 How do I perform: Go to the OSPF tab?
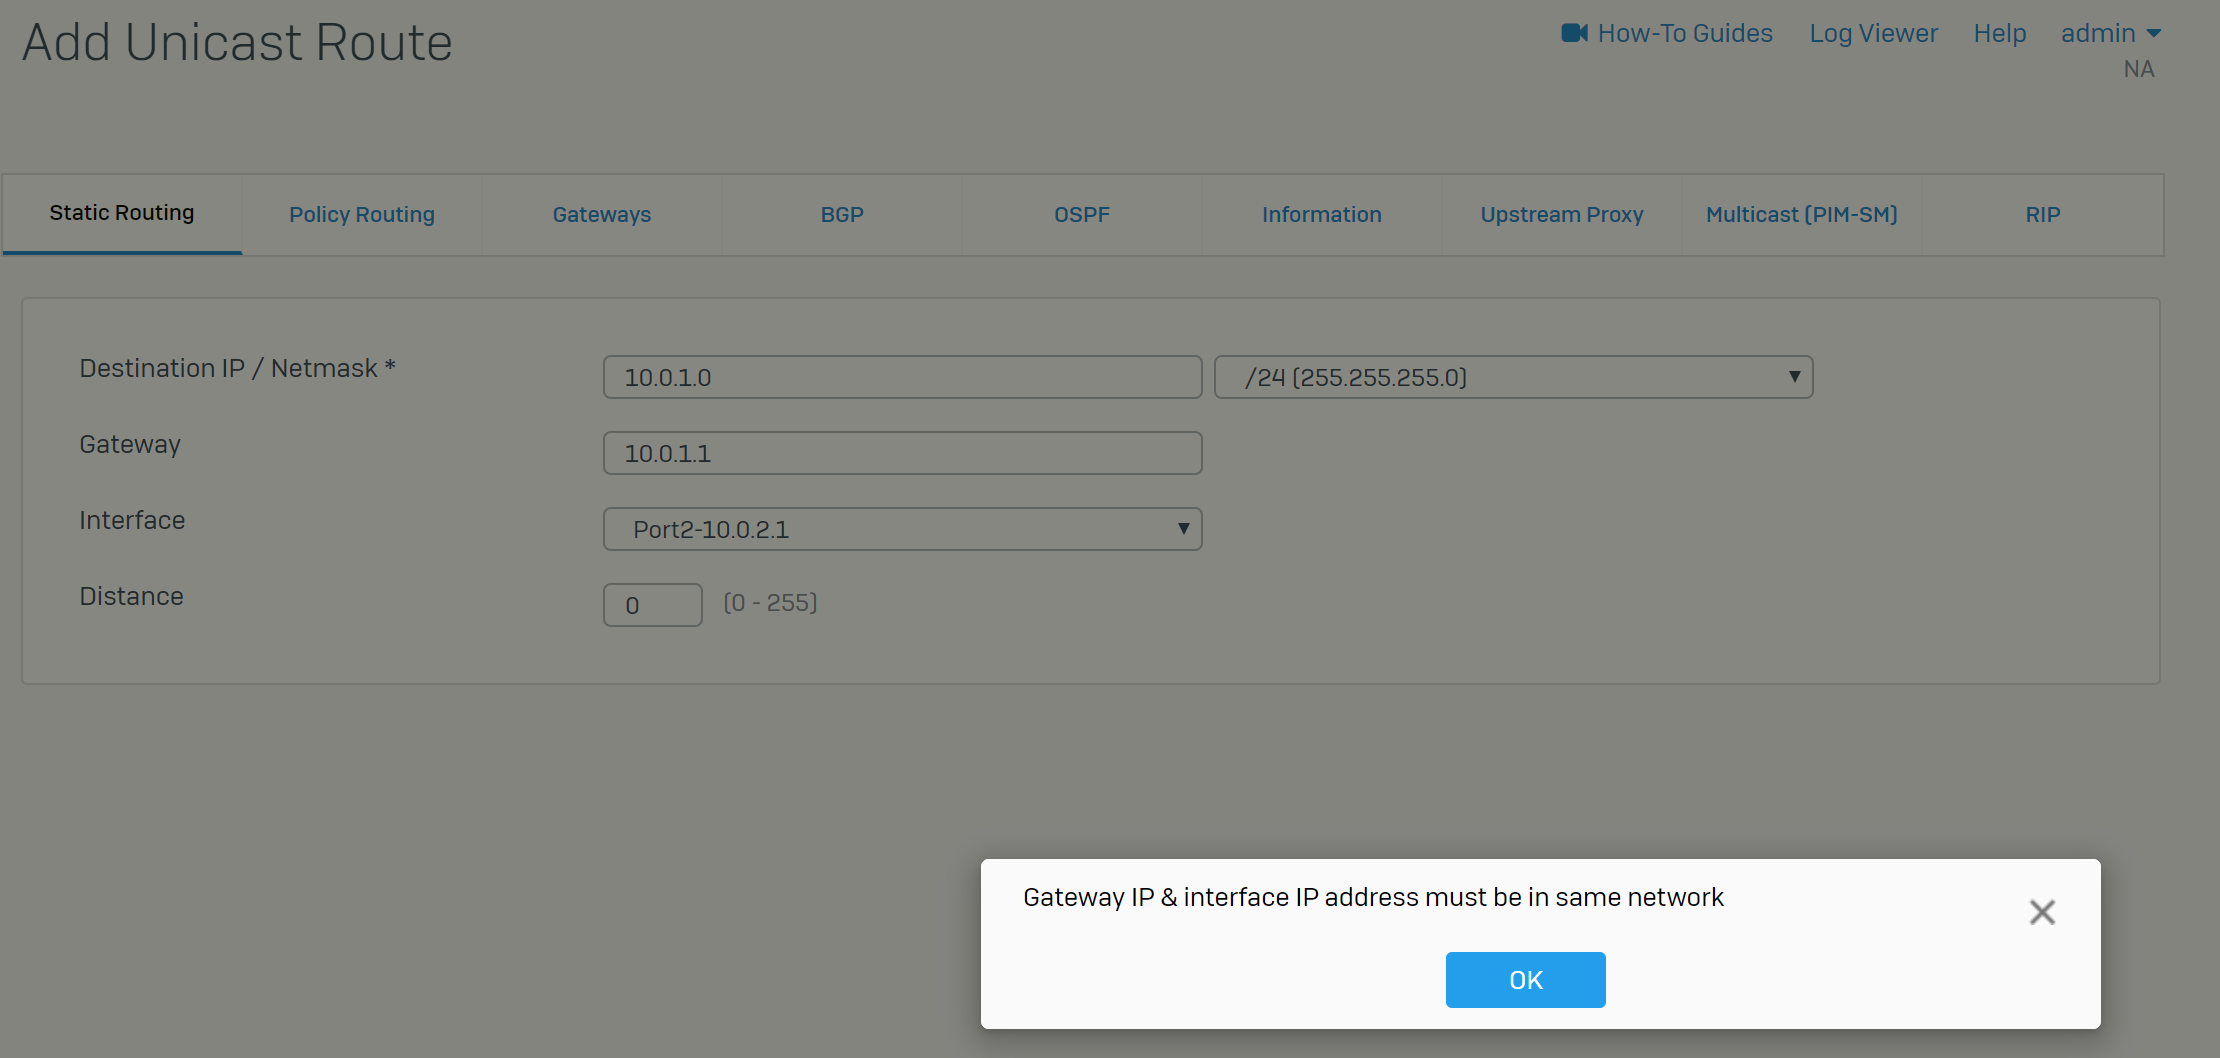[1082, 215]
